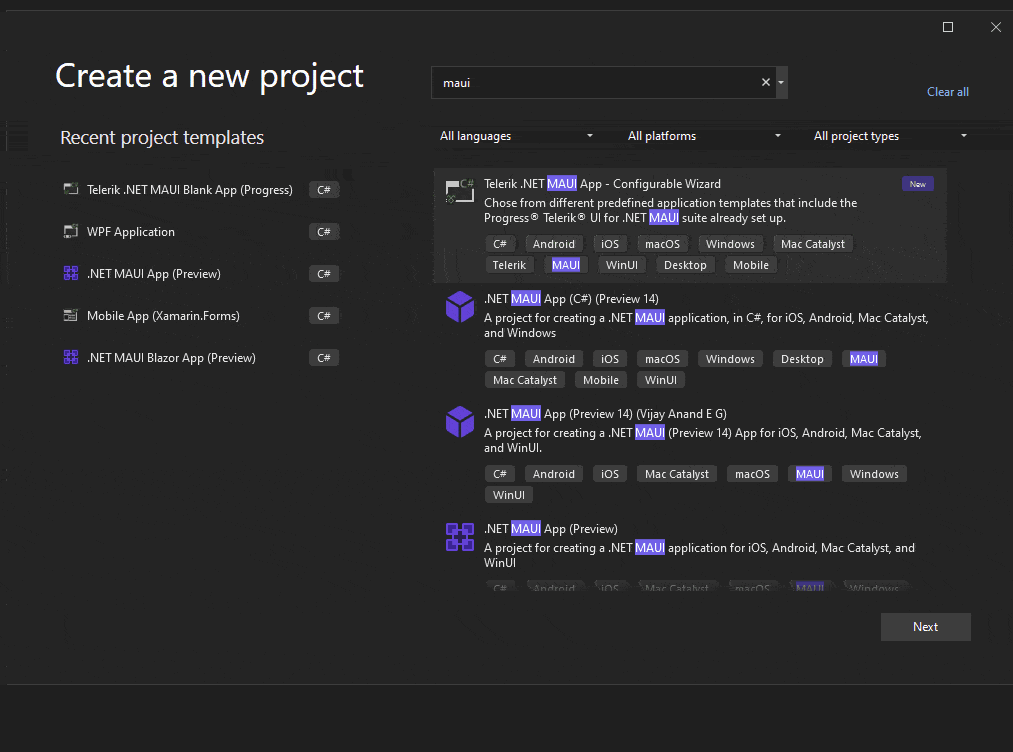Click the Mobile App (Xamarin.Forms) icon
1013x752 pixels.
click(x=70, y=316)
